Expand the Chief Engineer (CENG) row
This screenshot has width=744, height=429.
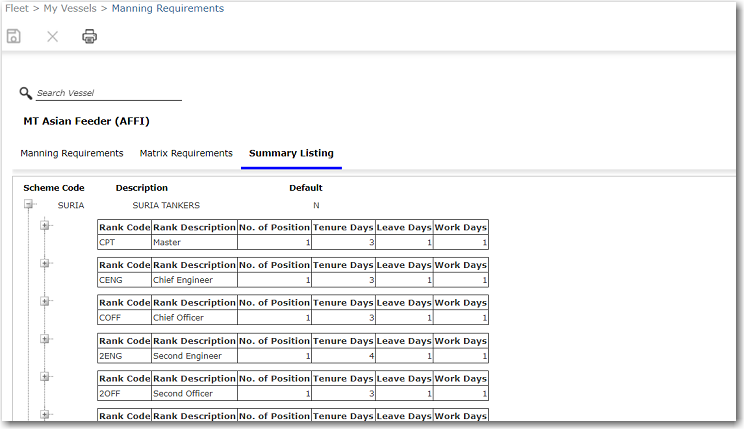tap(45, 263)
